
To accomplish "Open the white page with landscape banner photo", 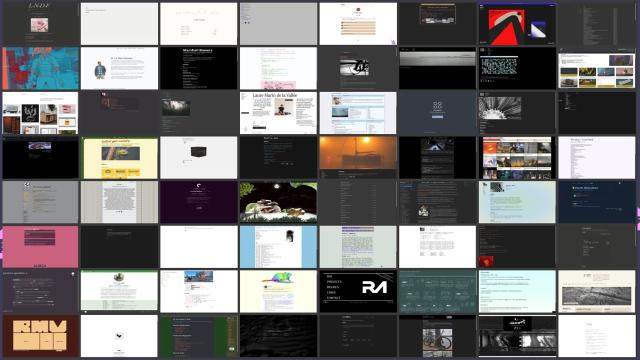I will 199,291.
